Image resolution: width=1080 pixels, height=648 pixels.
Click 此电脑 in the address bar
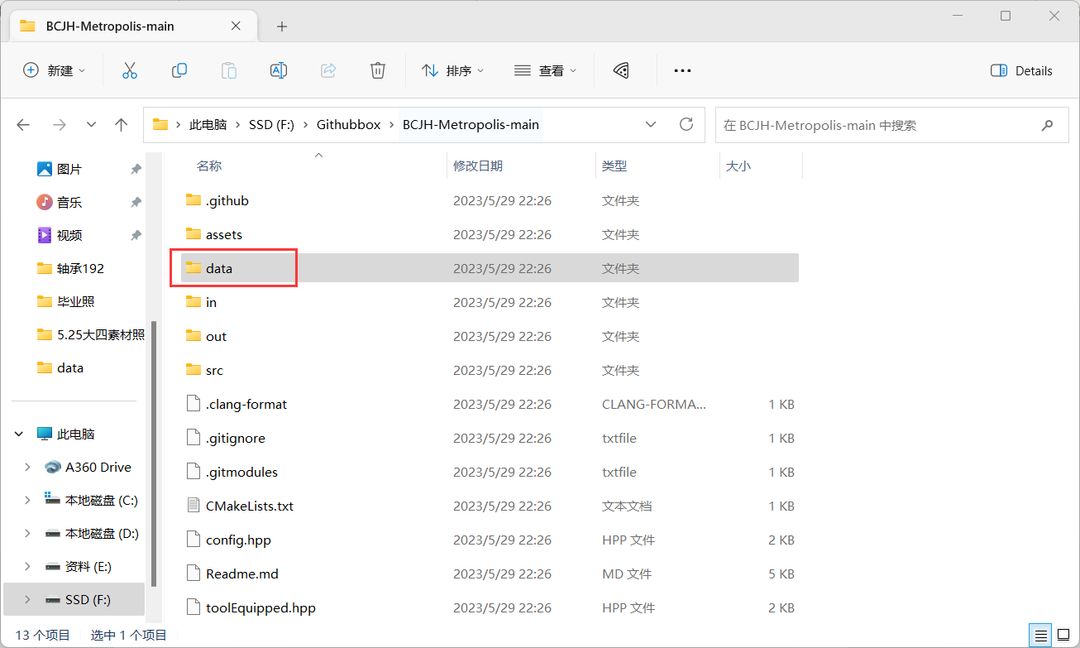[208, 125]
